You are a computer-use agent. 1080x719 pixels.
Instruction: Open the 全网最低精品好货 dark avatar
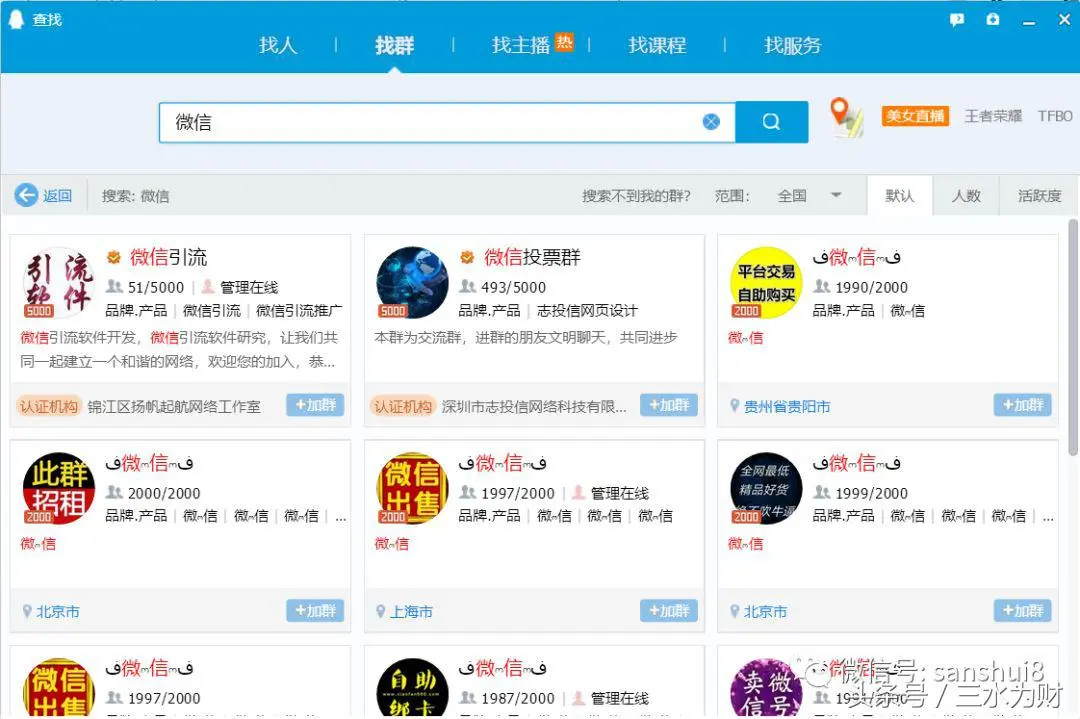pos(766,488)
